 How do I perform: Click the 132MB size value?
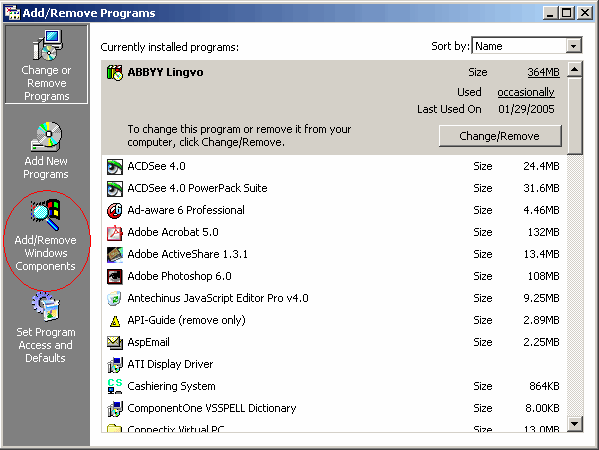544,232
